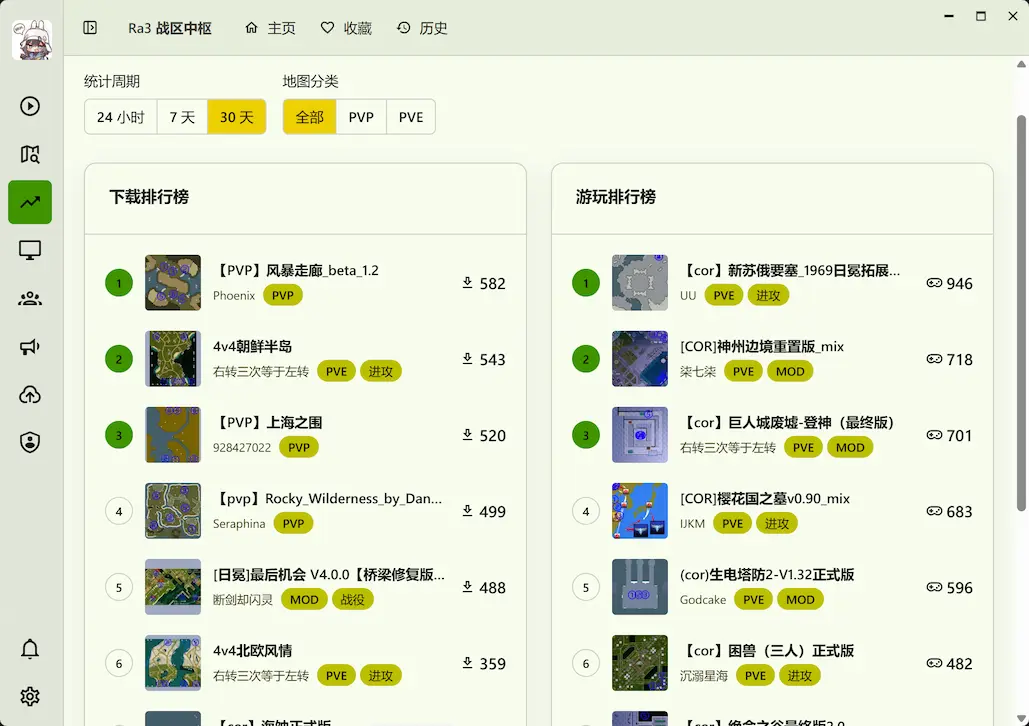
Task: Click PVP tag under 风暴走廊_beta_1.2
Action: pos(283,295)
